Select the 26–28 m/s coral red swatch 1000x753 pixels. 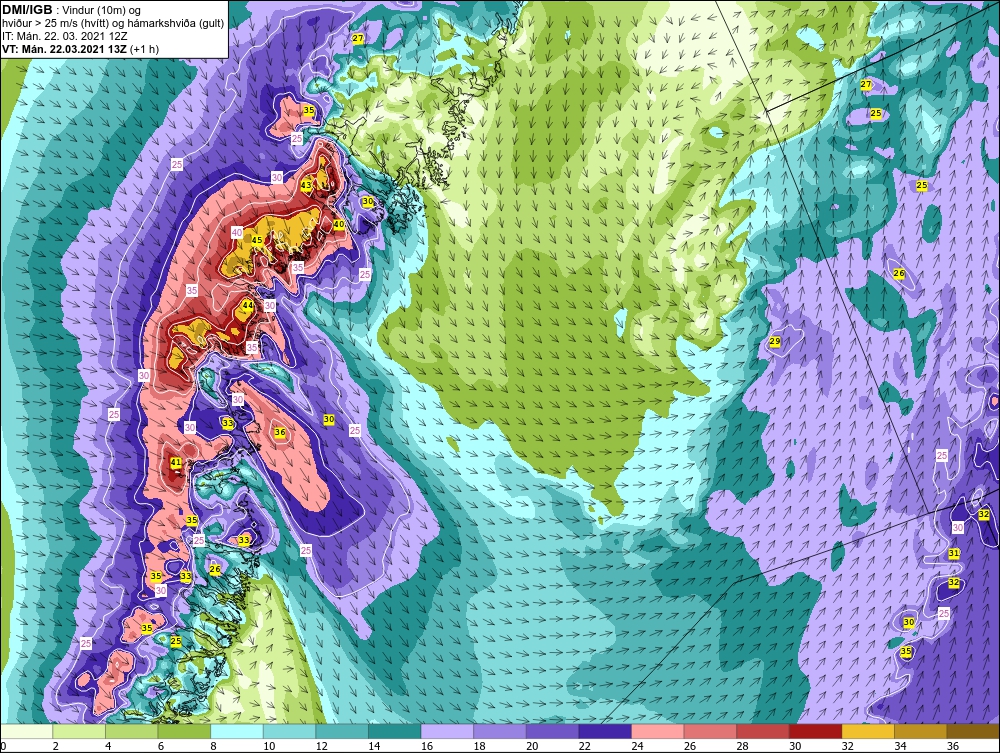pos(710,731)
